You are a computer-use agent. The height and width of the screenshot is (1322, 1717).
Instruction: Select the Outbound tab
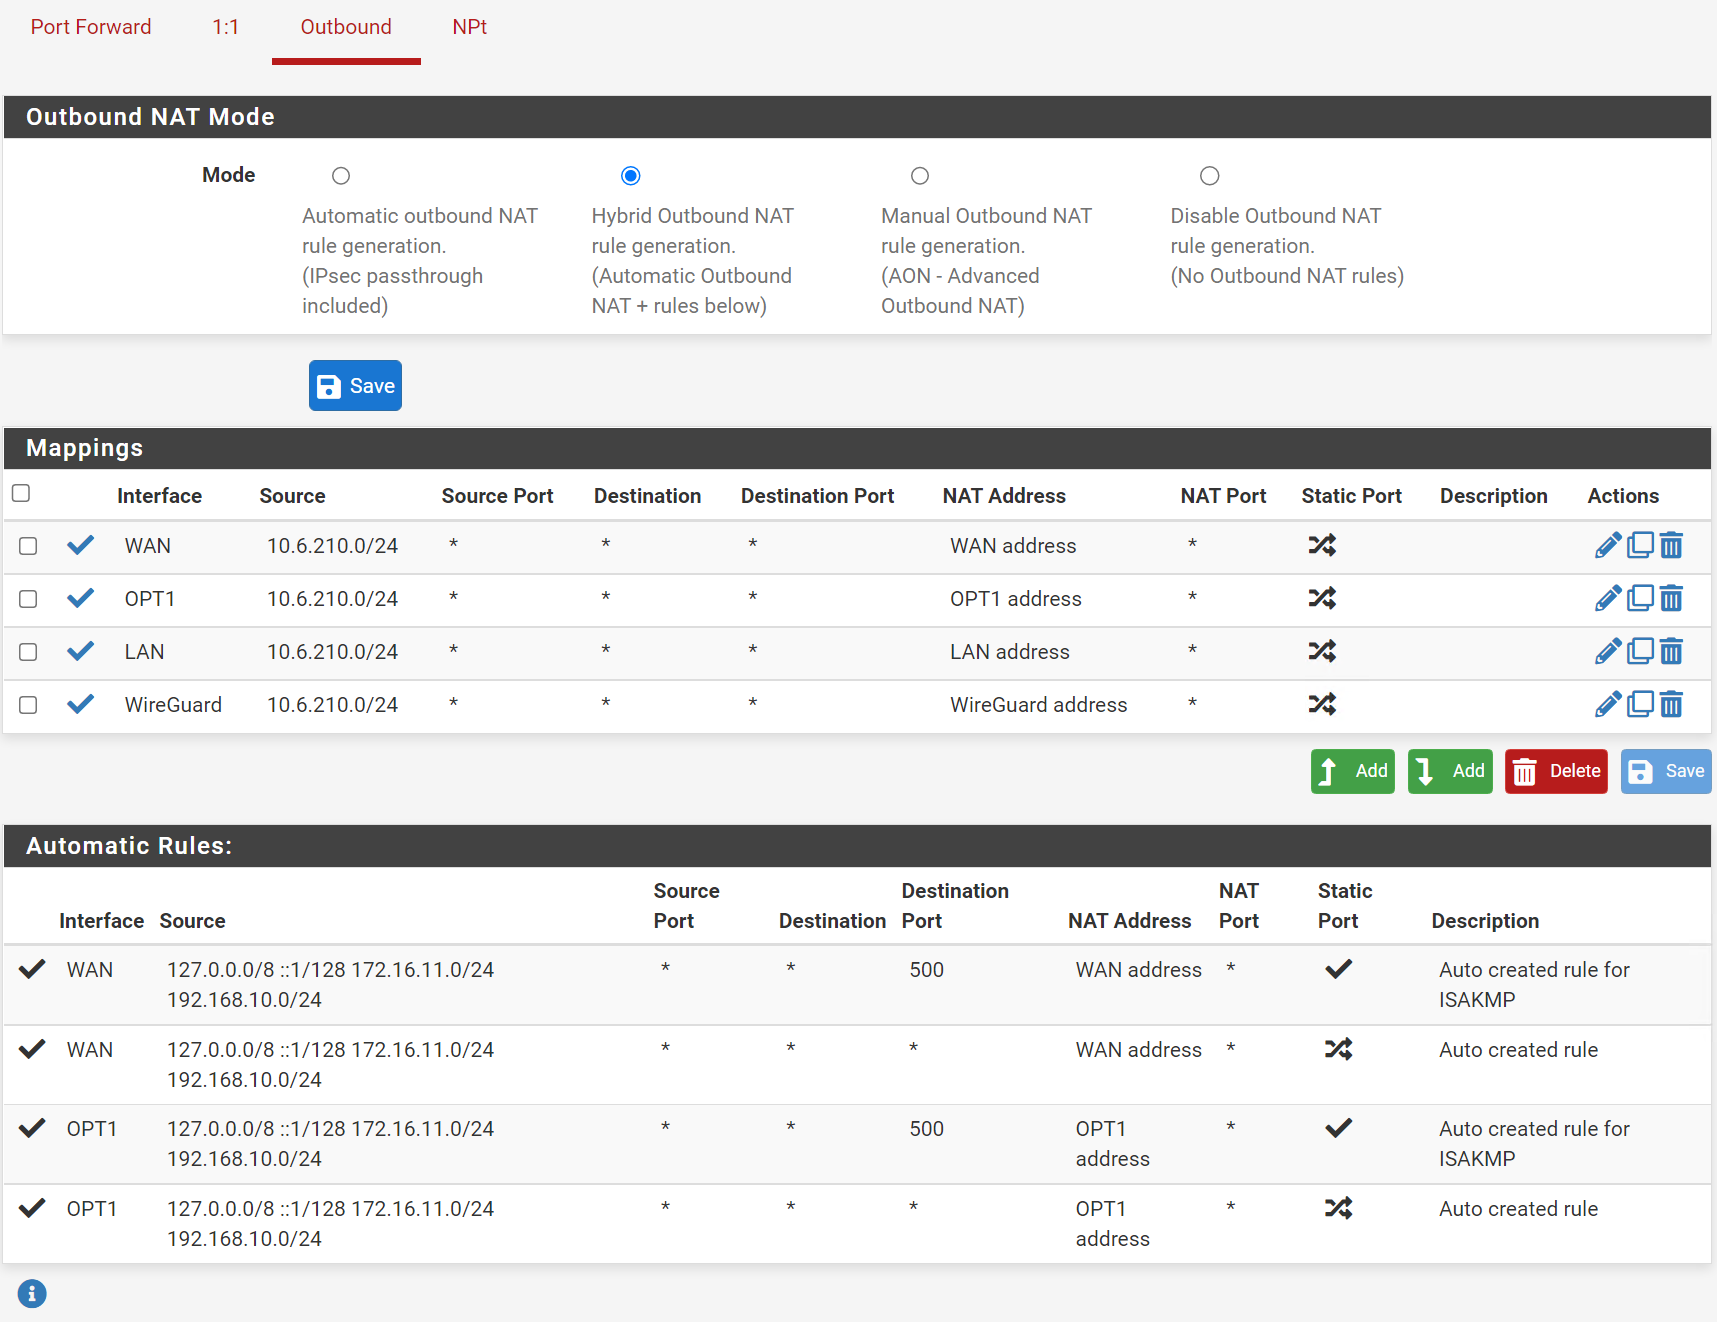pos(346,27)
